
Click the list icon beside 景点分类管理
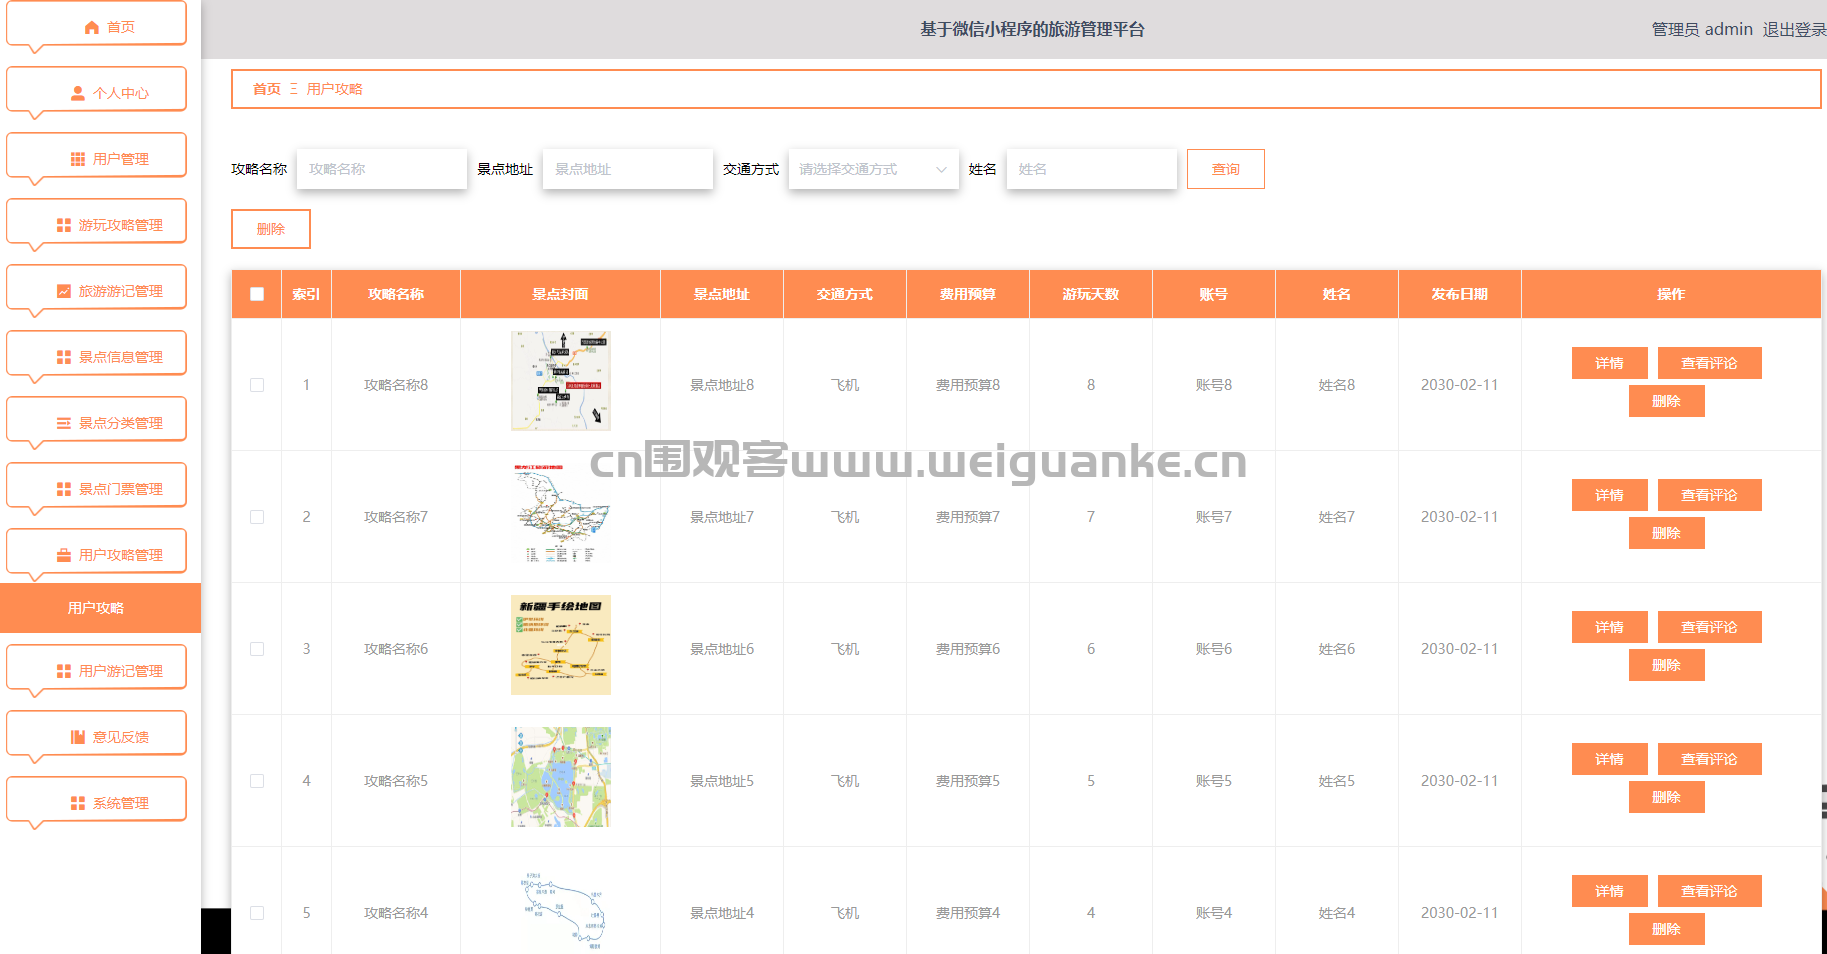coord(64,423)
